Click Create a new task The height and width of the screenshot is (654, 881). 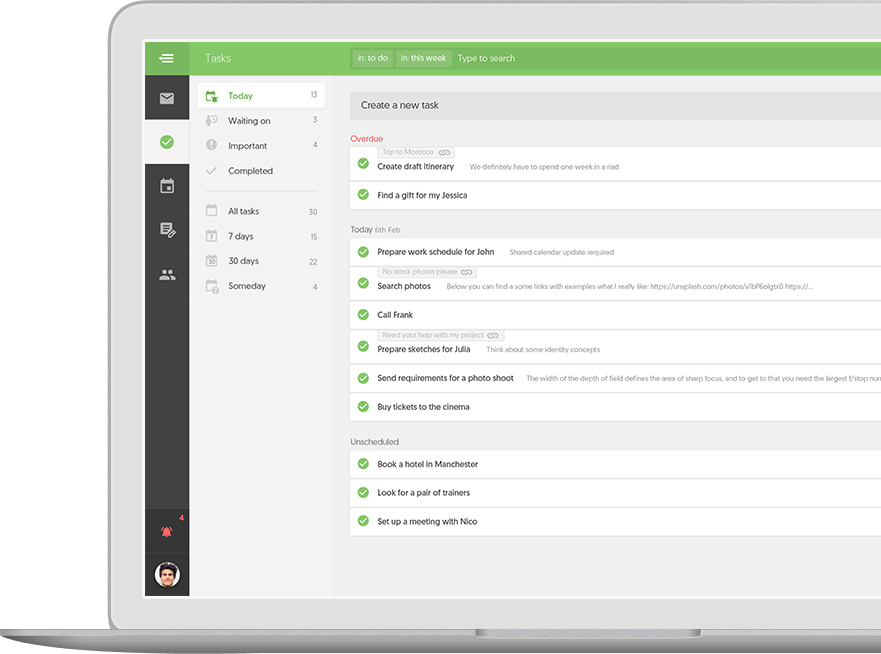click(400, 105)
